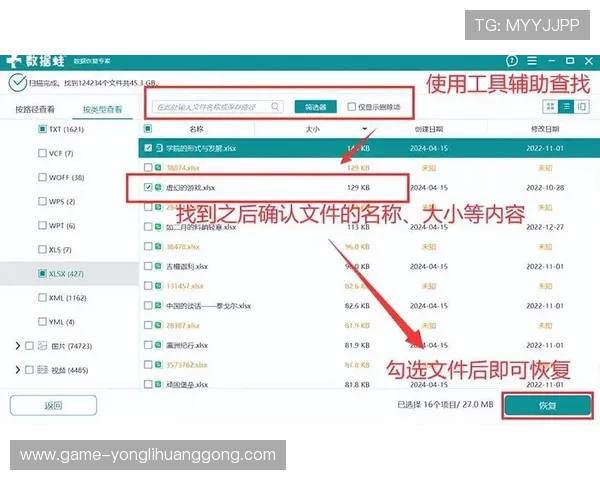Click xlsx file icon of 28387.xlsx
Screen dimensions: 600x480
pyautogui.click(x=158, y=325)
